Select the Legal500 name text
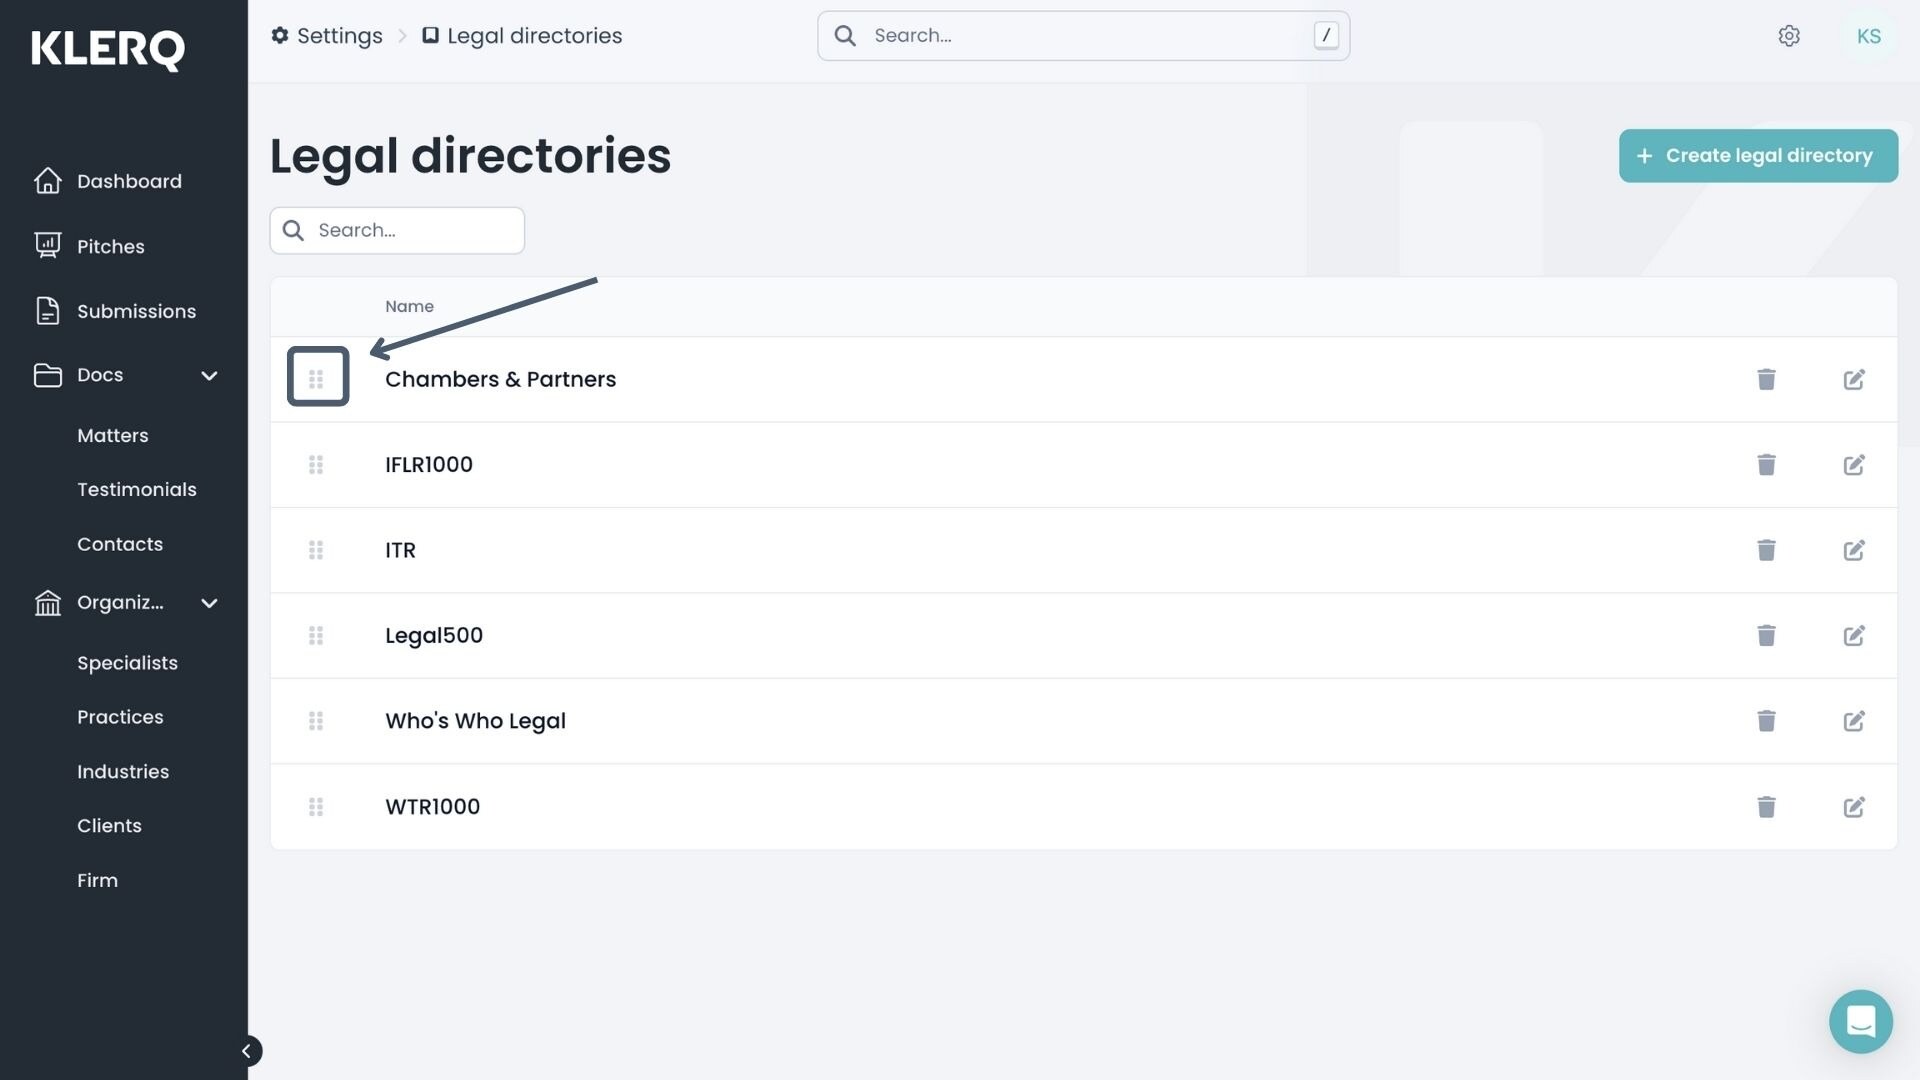Image resolution: width=1920 pixels, height=1080 pixels. 434,636
